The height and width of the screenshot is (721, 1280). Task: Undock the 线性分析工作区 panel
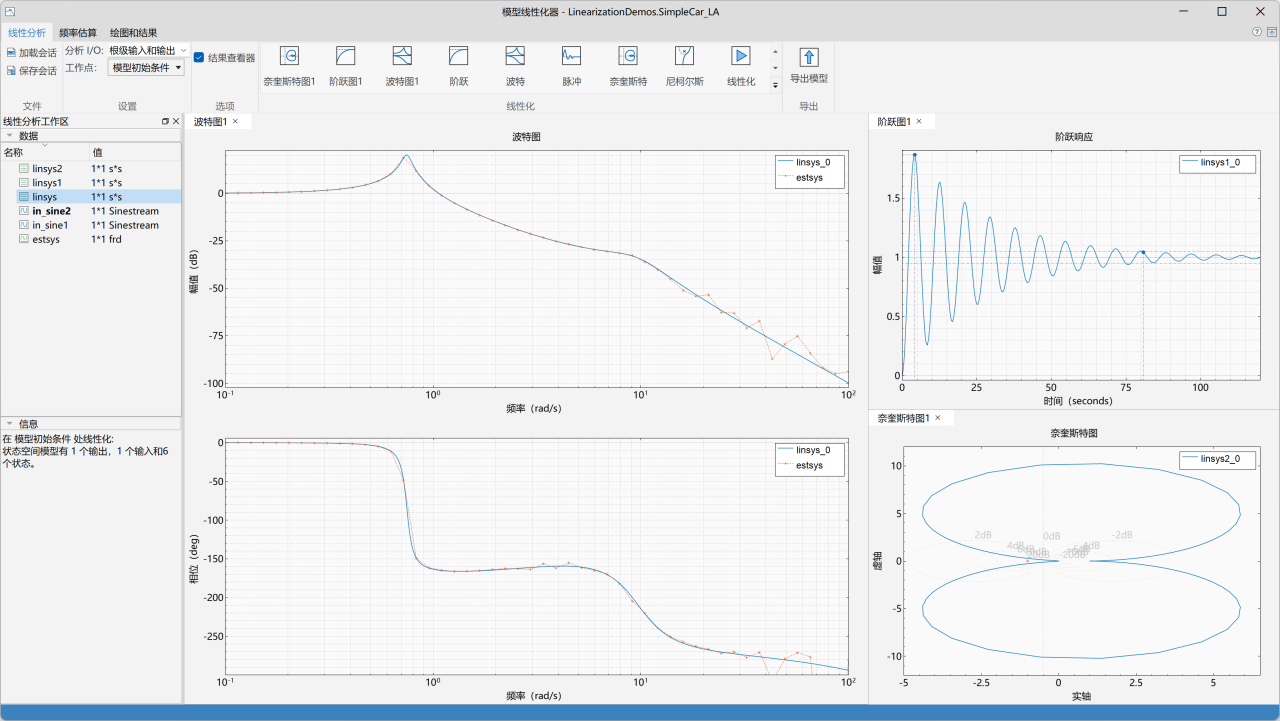[x=166, y=121]
